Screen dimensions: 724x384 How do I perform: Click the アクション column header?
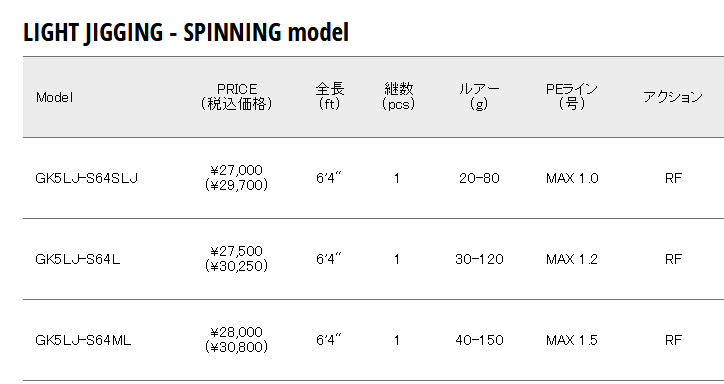click(673, 97)
